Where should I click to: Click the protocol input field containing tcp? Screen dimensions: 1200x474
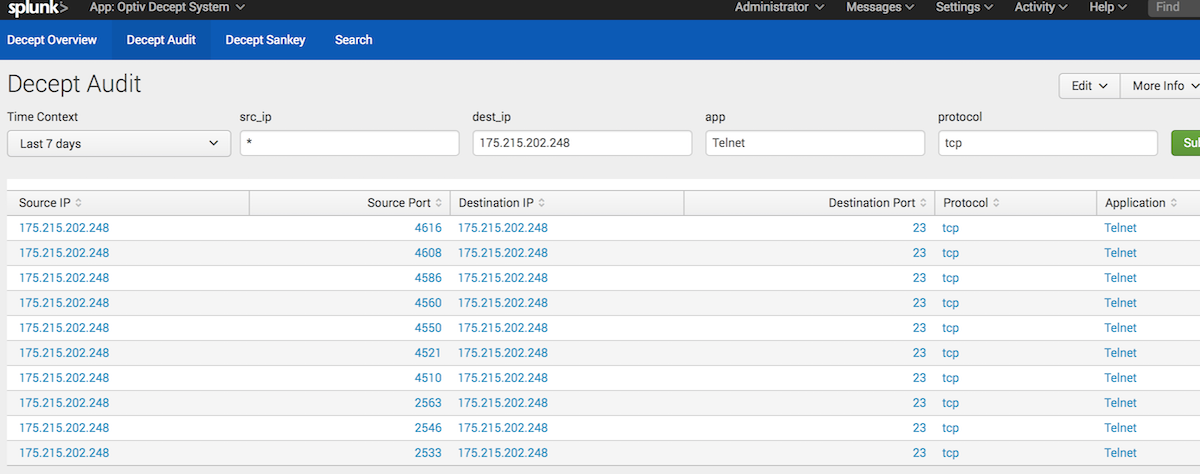1048,143
